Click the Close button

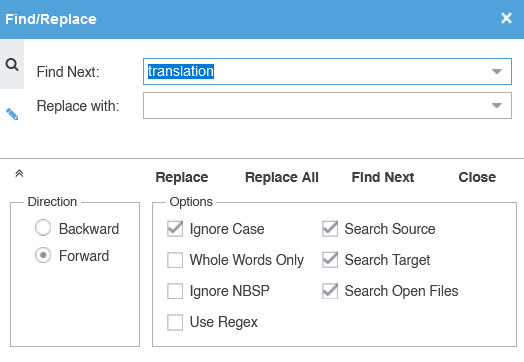477,177
